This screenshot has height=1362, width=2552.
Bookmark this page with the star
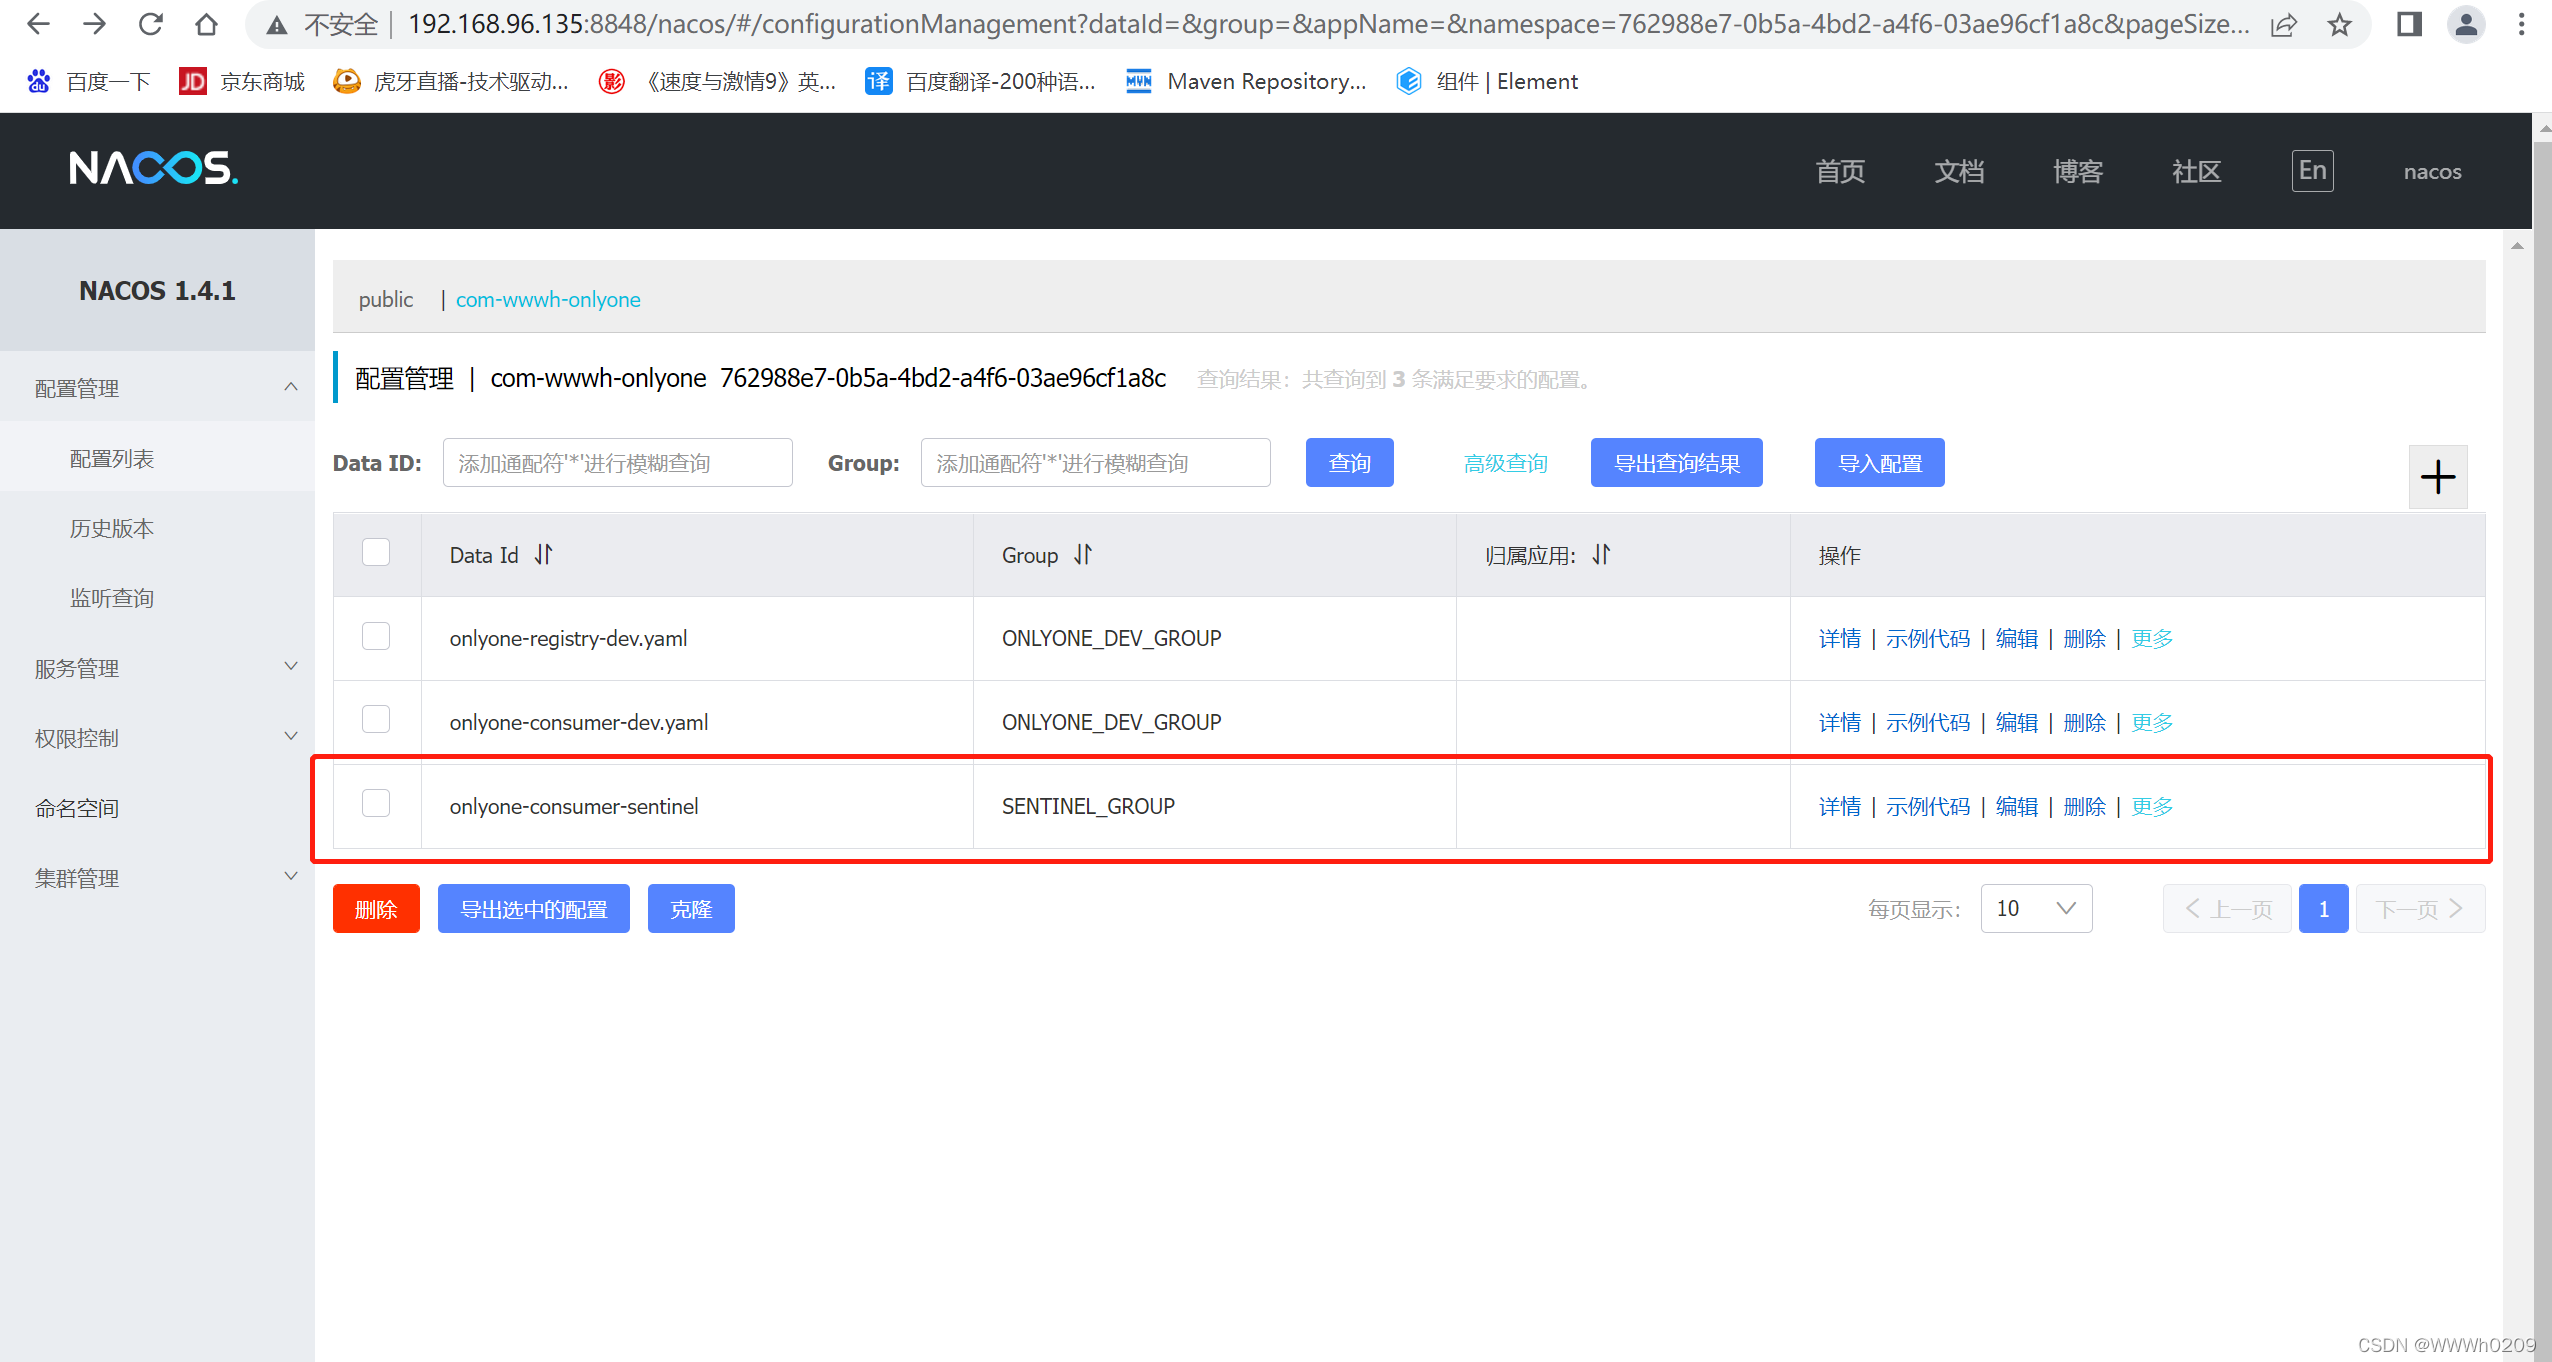click(x=2340, y=25)
